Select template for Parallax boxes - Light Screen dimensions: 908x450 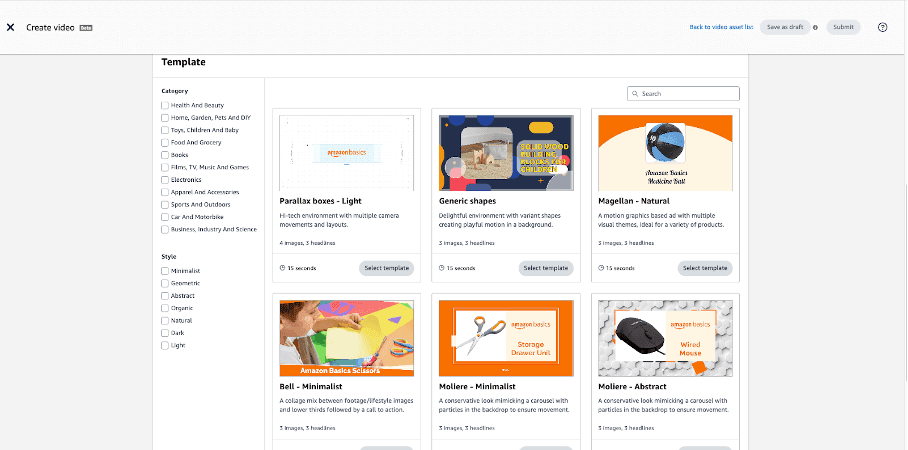(x=386, y=268)
